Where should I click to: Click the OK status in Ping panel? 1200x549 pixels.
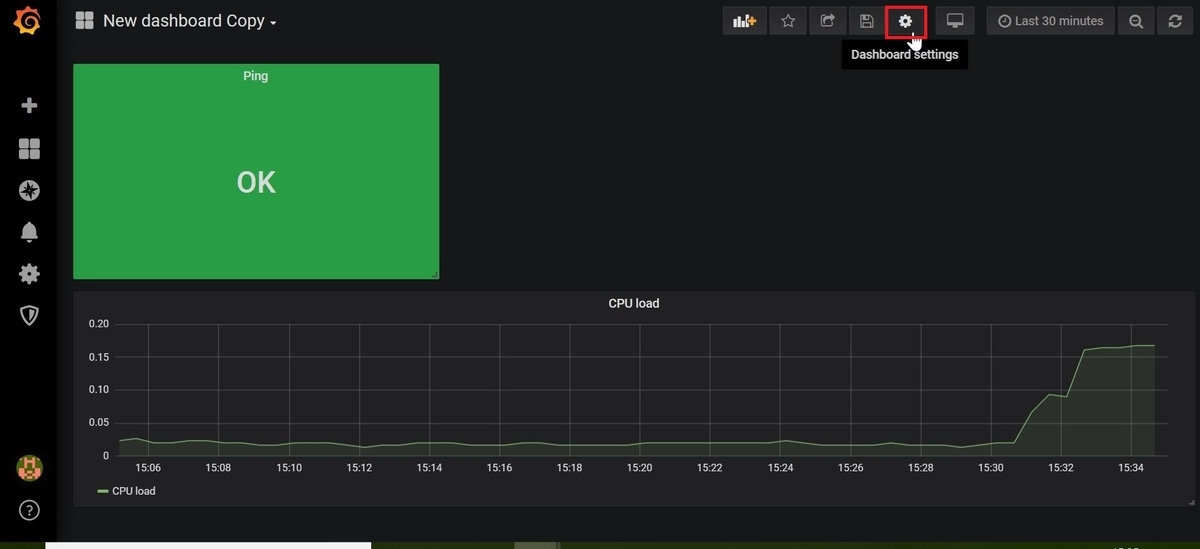pos(256,182)
